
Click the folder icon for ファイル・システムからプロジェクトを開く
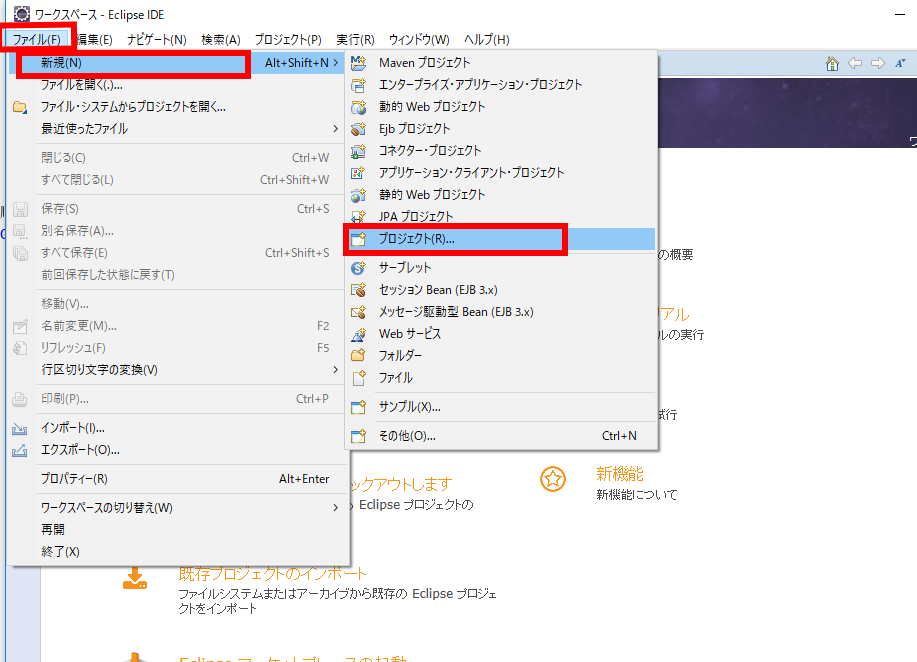20,107
